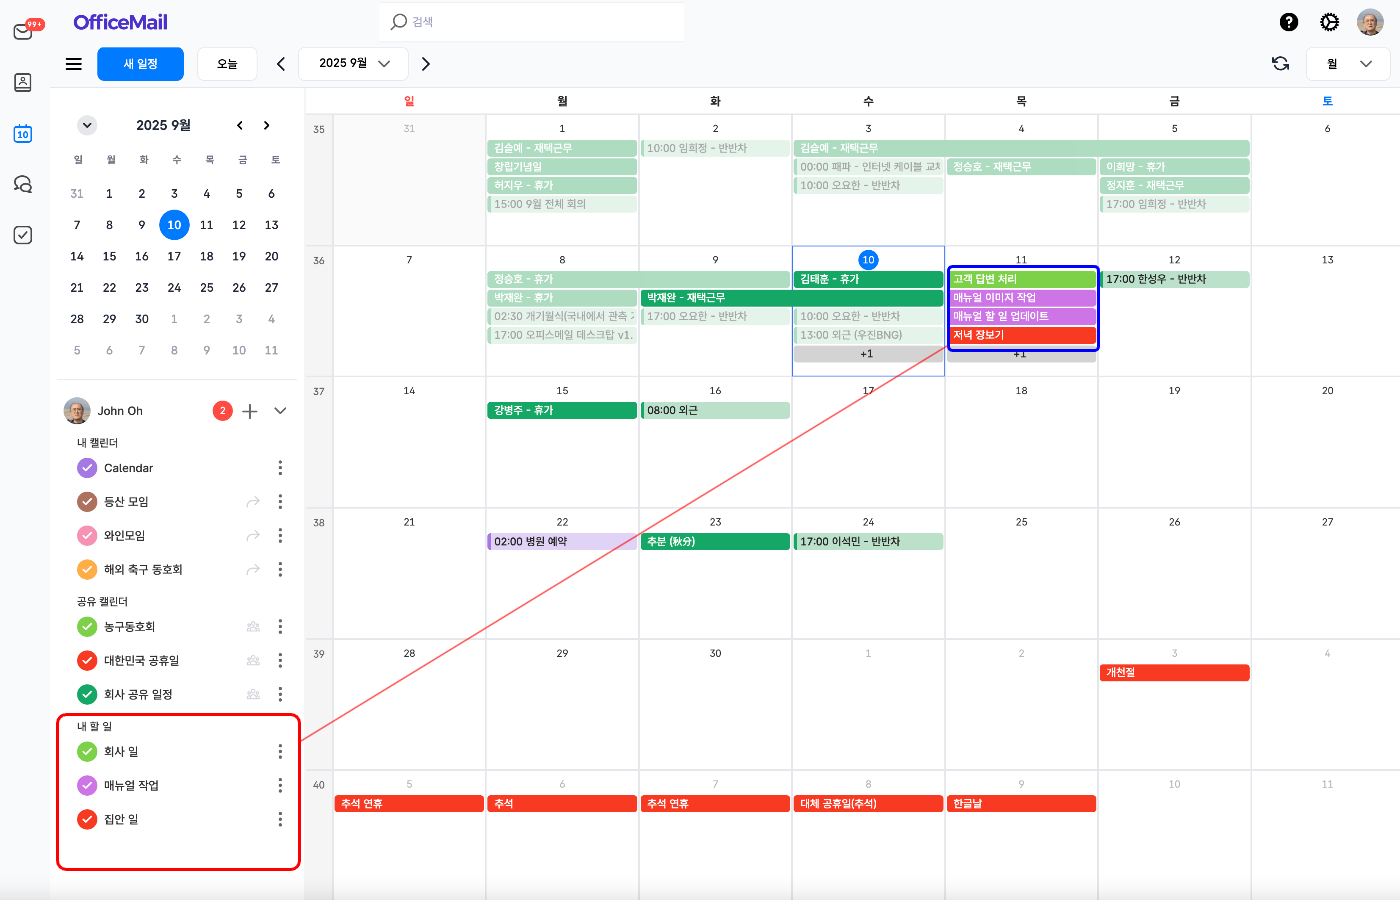Toggle the hamburger menu icon
The width and height of the screenshot is (1400, 900).
coord(74,64)
